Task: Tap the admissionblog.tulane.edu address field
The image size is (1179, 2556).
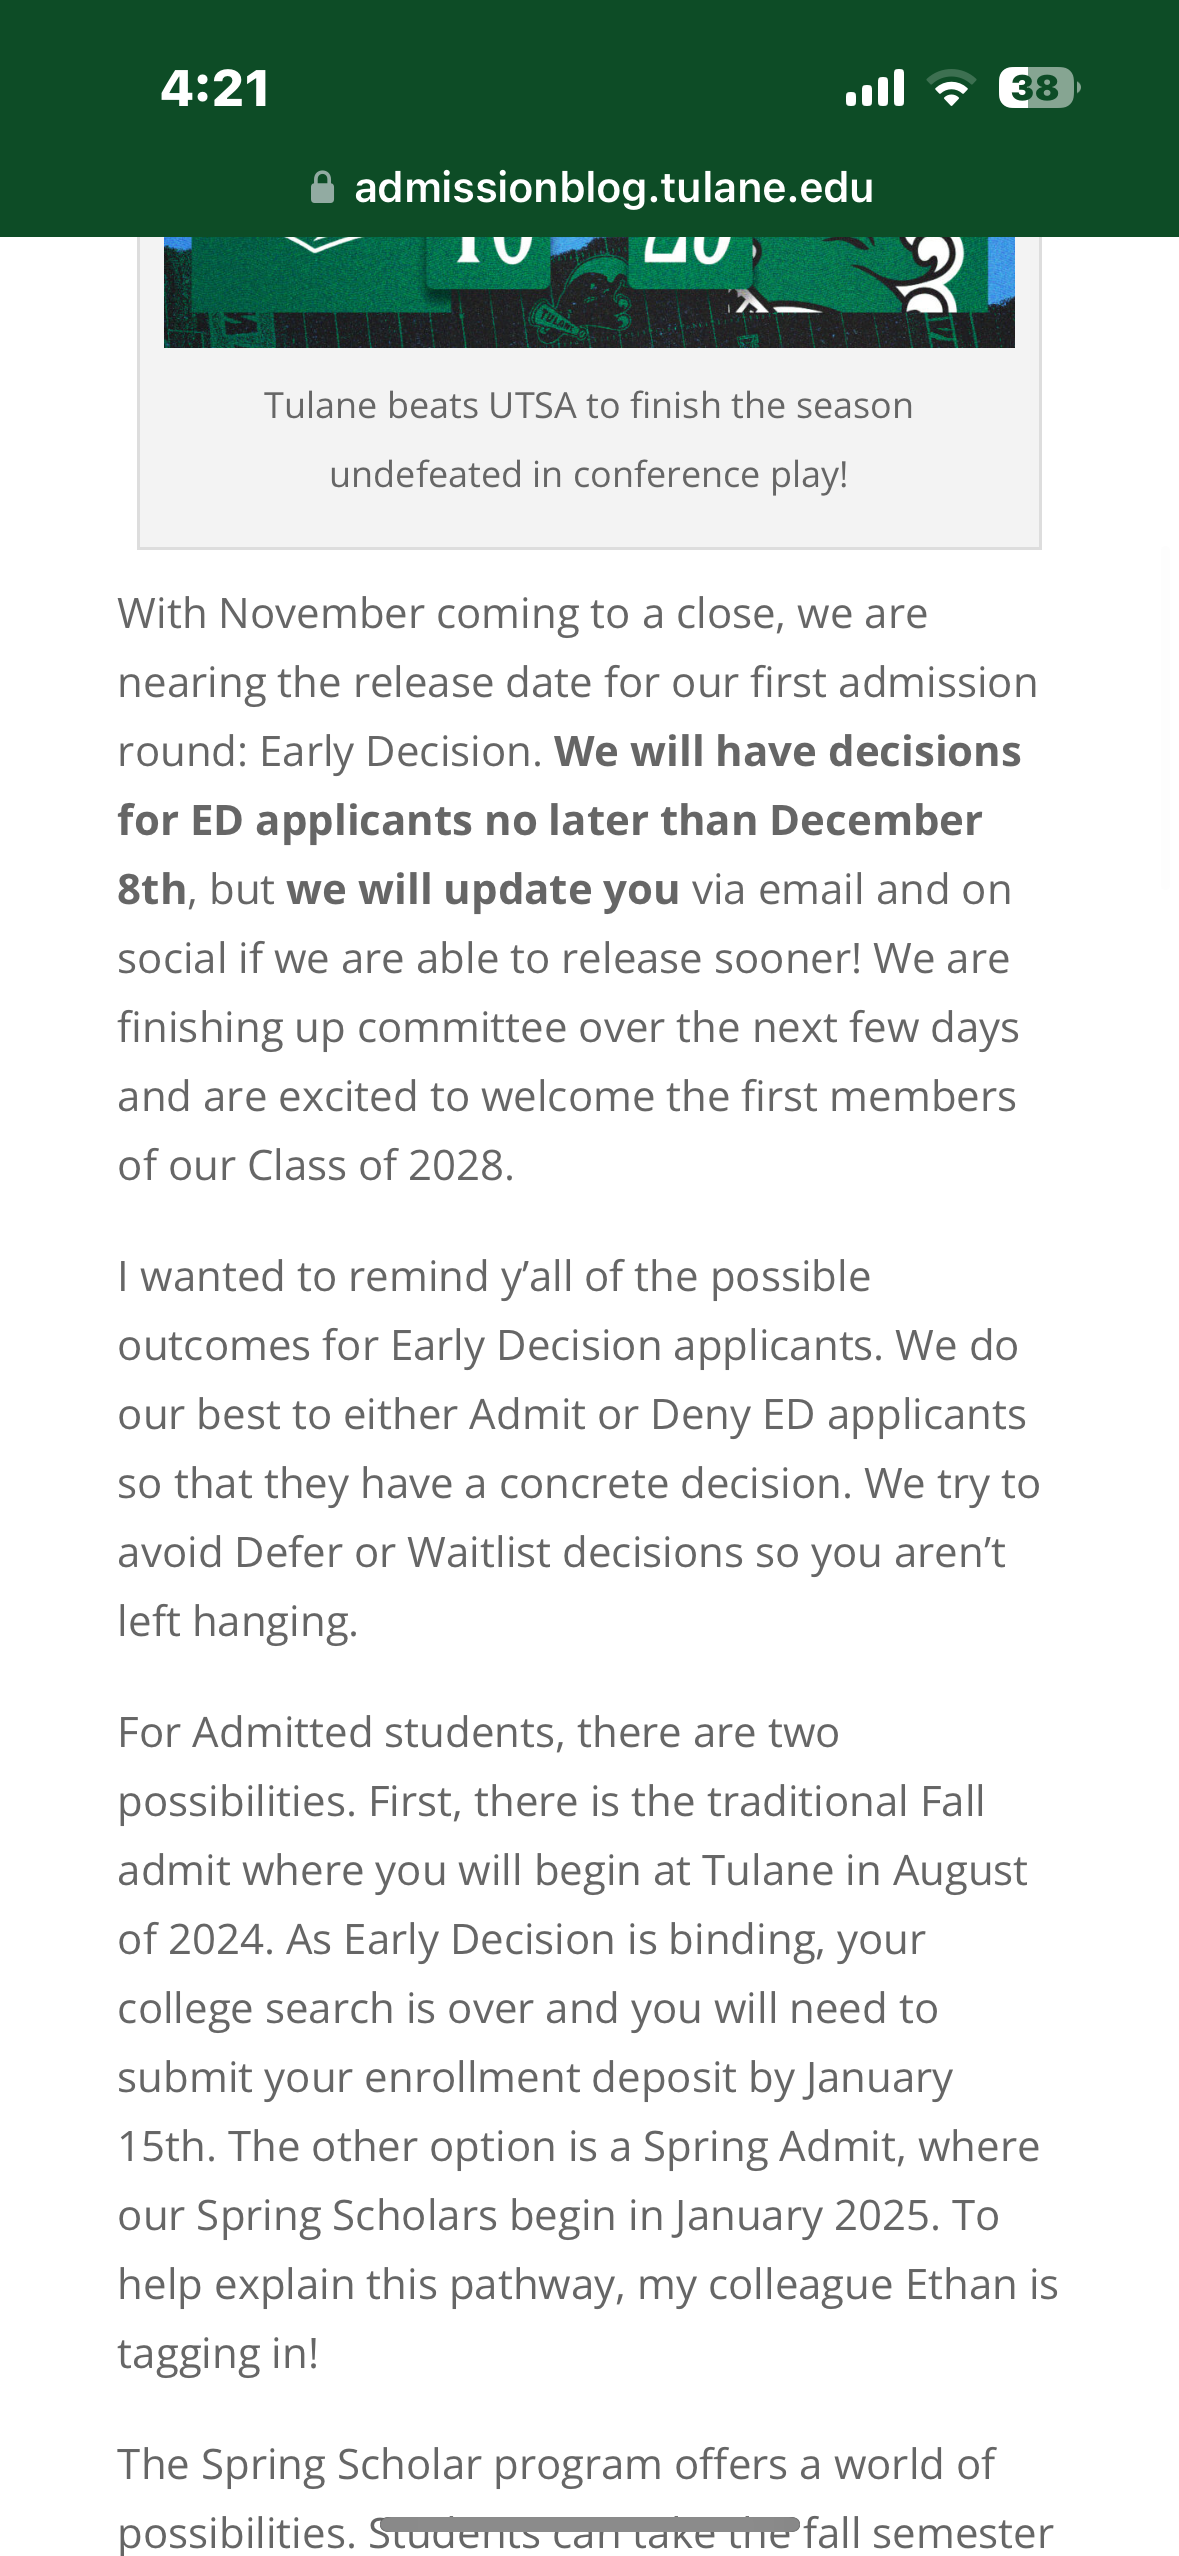Action: pyautogui.click(x=613, y=187)
